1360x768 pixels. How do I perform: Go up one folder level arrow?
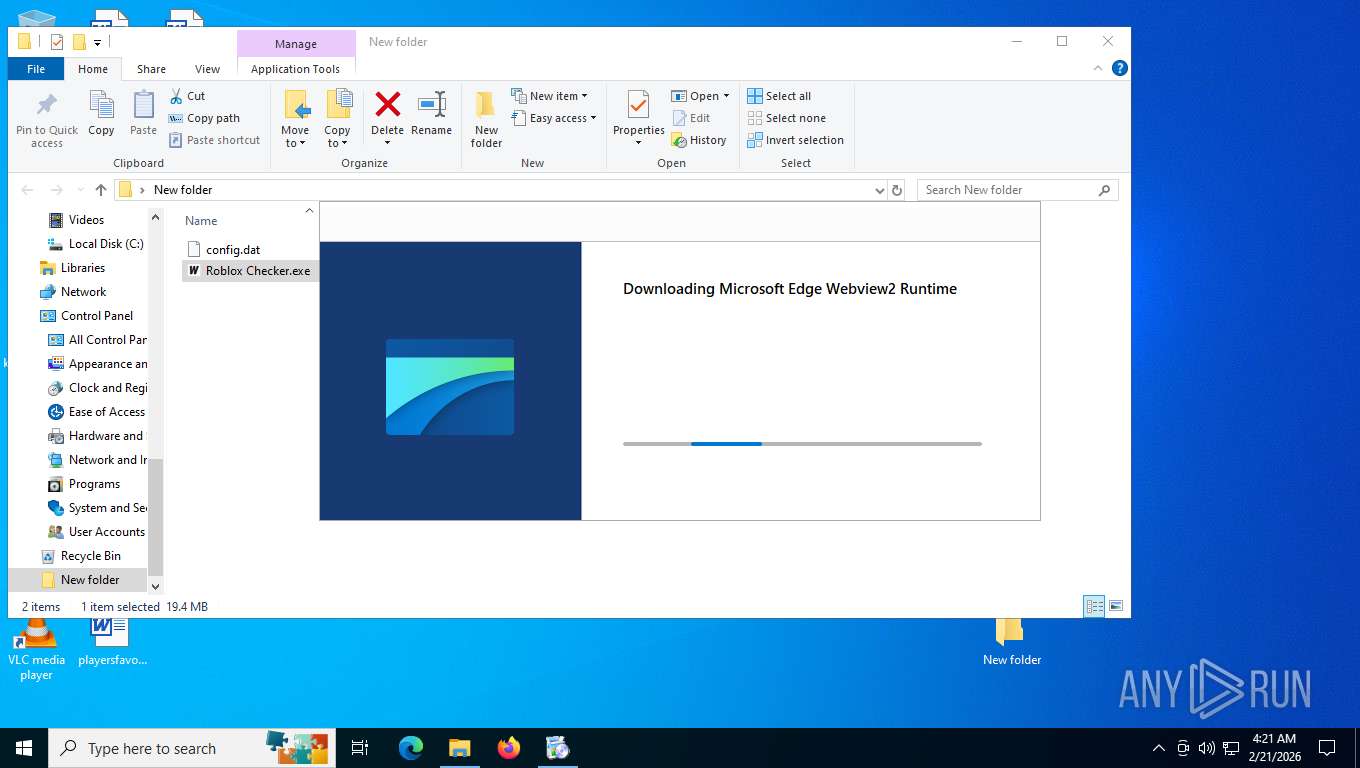click(100, 190)
